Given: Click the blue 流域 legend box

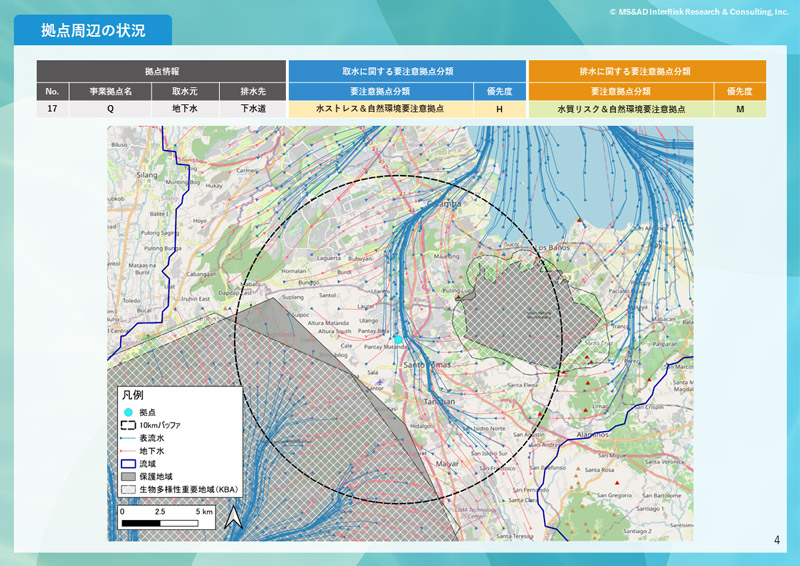Looking at the screenshot, I should pyautogui.click(x=128, y=464).
